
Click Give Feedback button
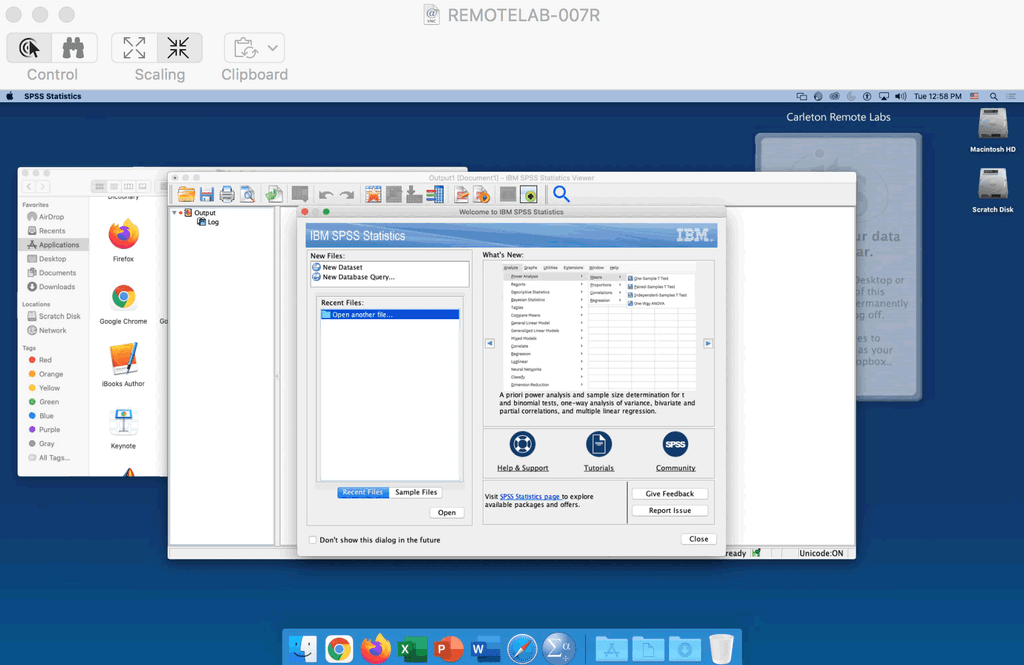click(669, 494)
